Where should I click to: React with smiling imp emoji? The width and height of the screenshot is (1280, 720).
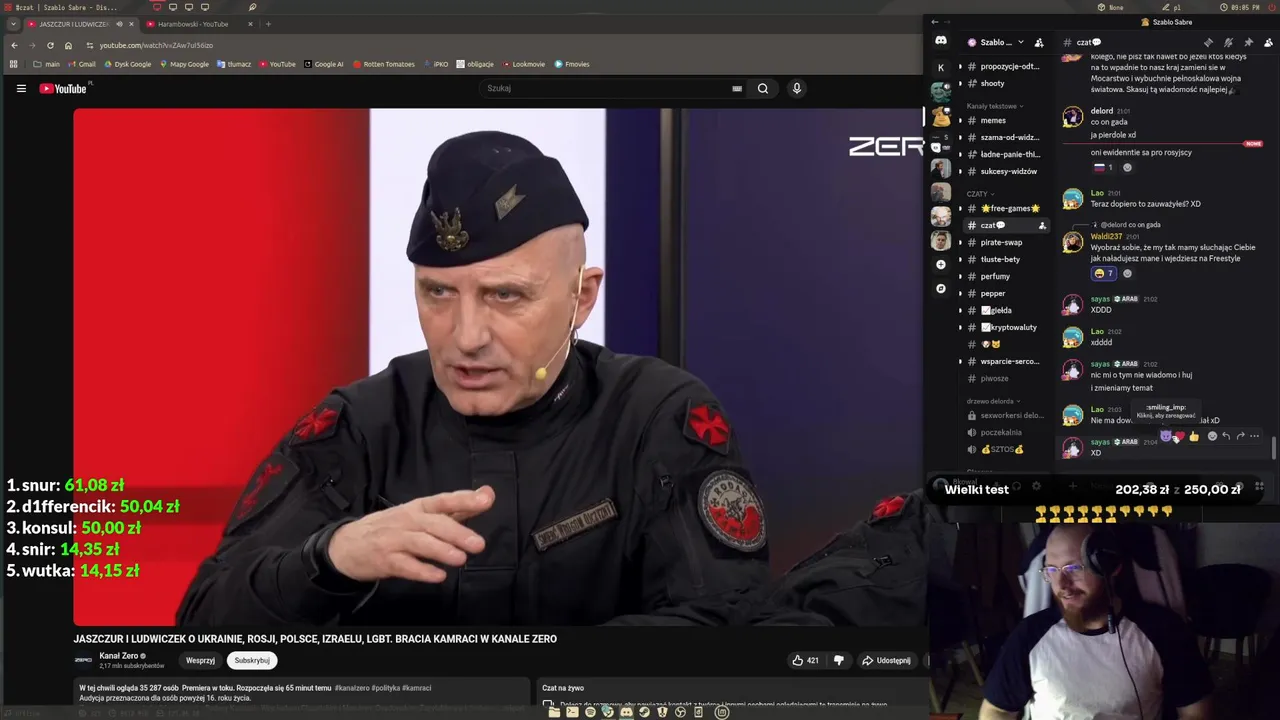tap(1166, 436)
